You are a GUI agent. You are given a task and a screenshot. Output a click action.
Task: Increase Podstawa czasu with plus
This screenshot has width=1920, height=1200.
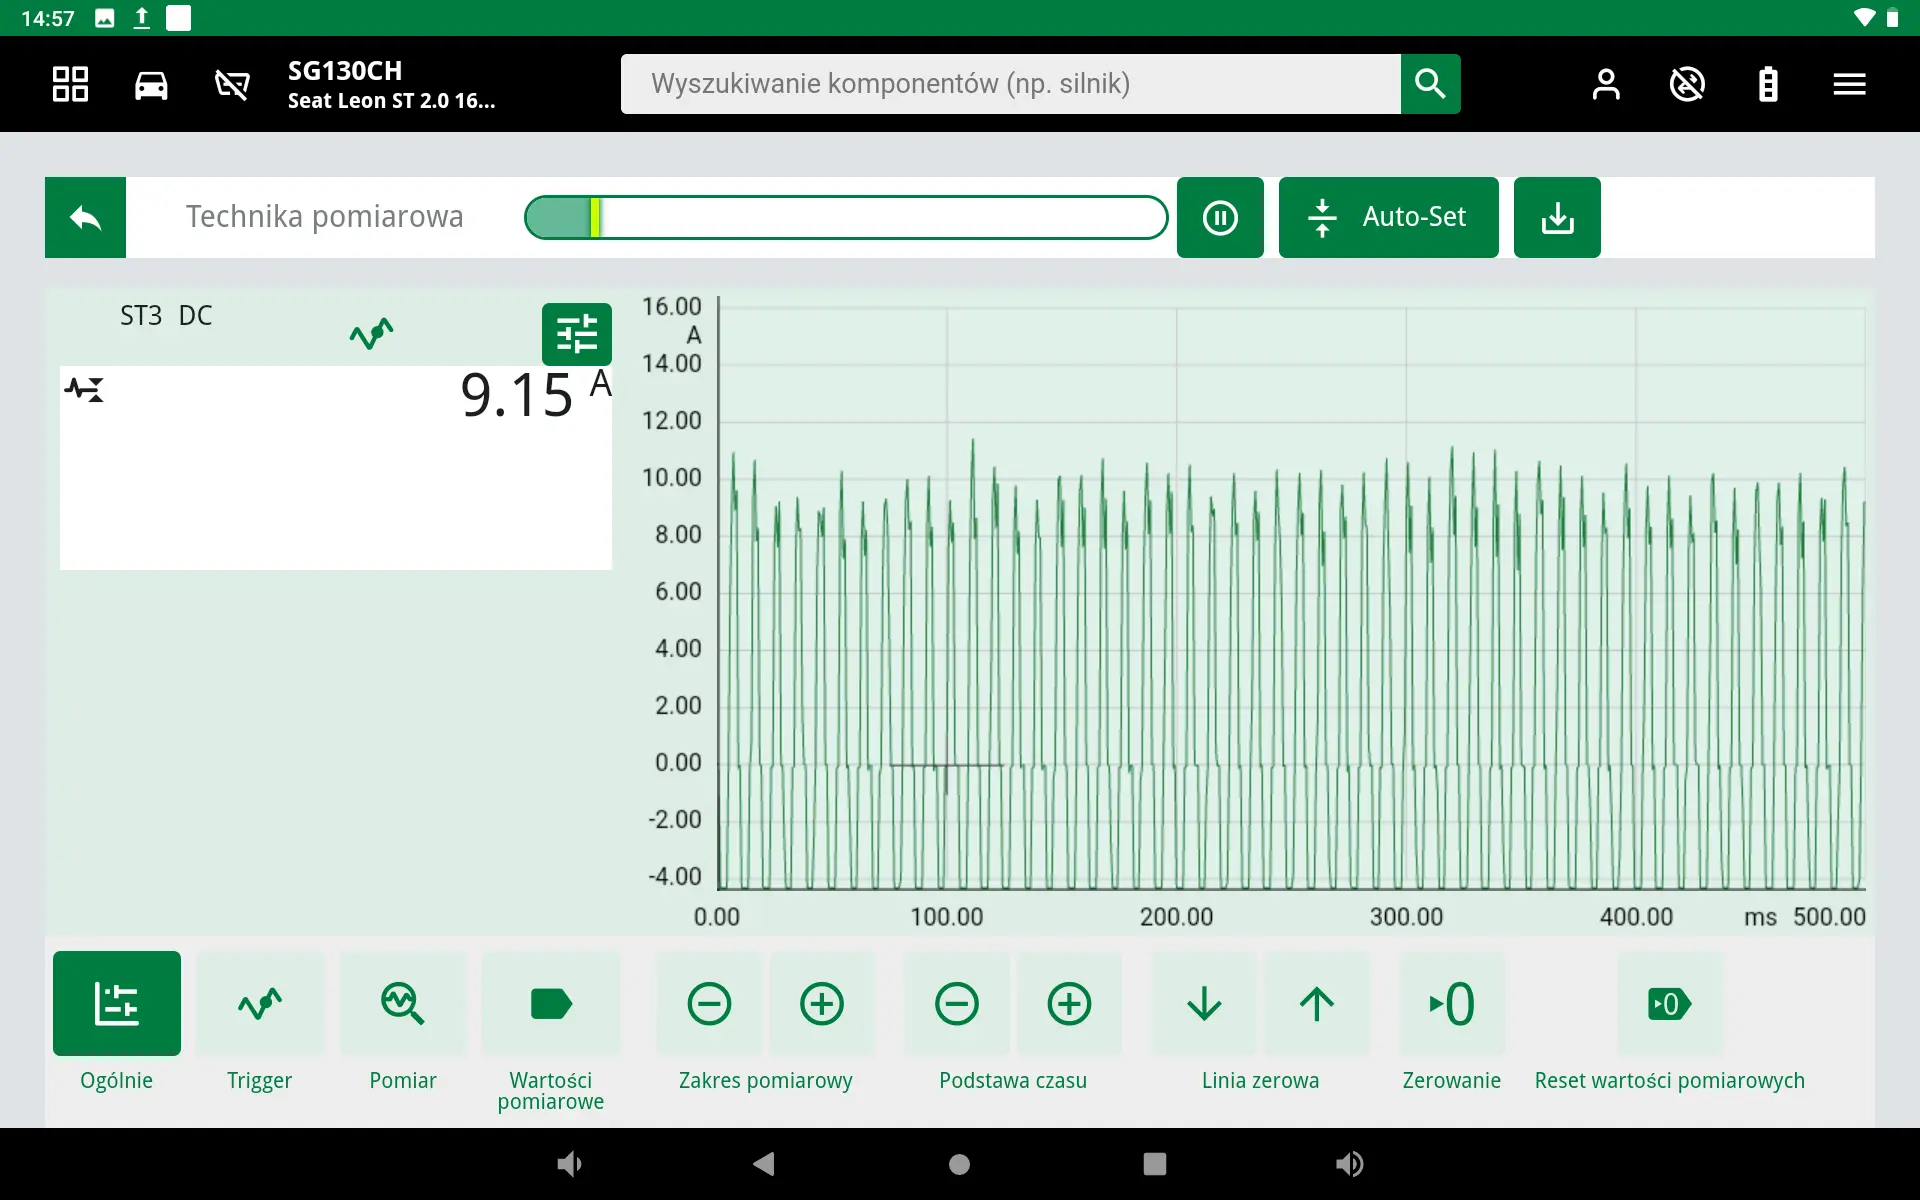1069,1003
